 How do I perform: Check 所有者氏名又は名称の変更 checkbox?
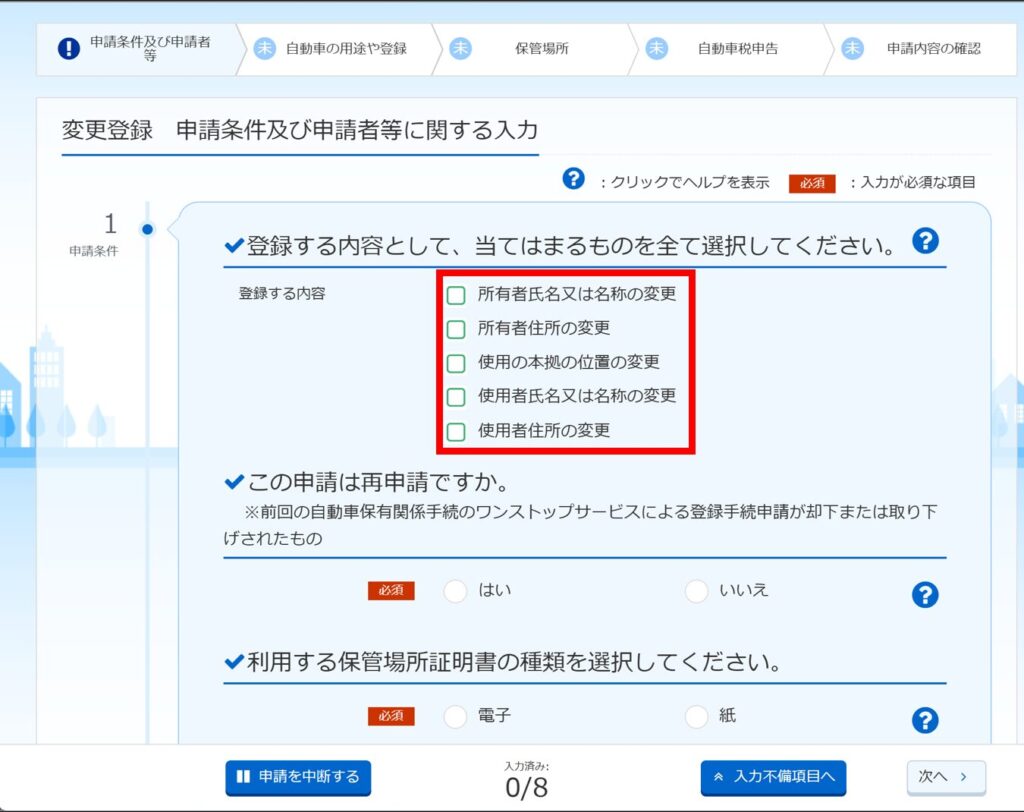point(456,295)
